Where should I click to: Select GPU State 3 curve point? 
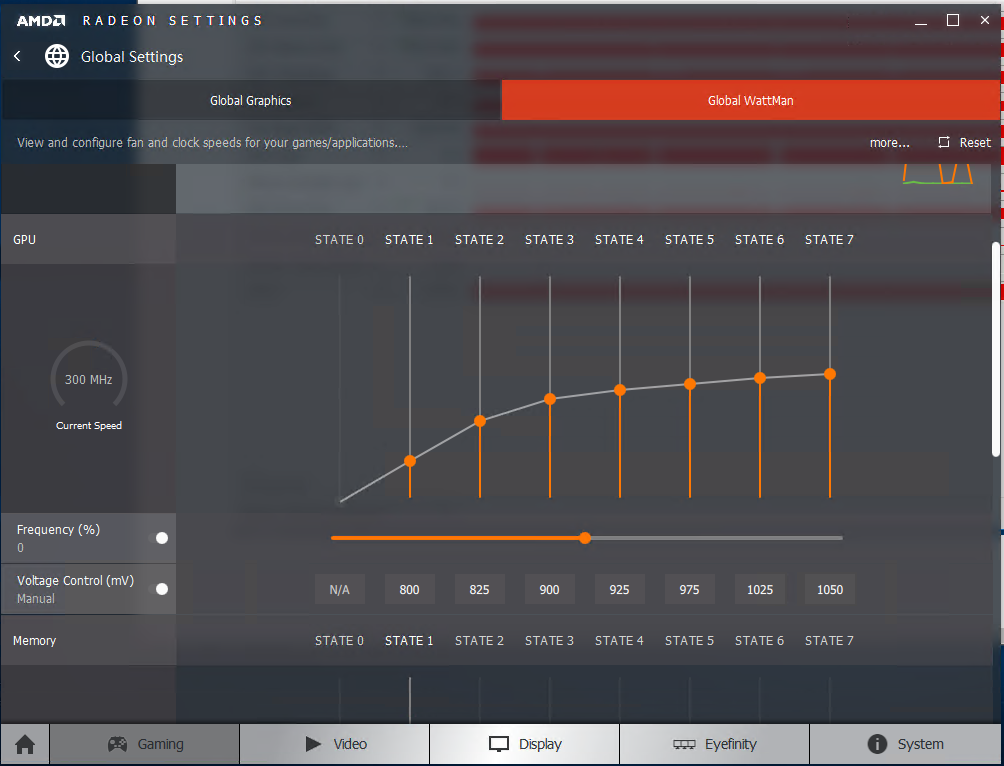(550, 399)
